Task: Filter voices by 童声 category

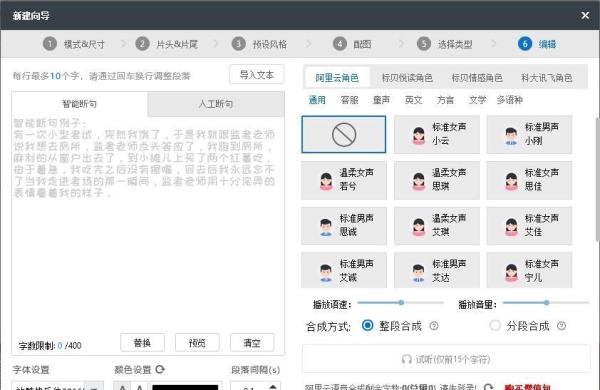Action: pyautogui.click(x=382, y=100)
